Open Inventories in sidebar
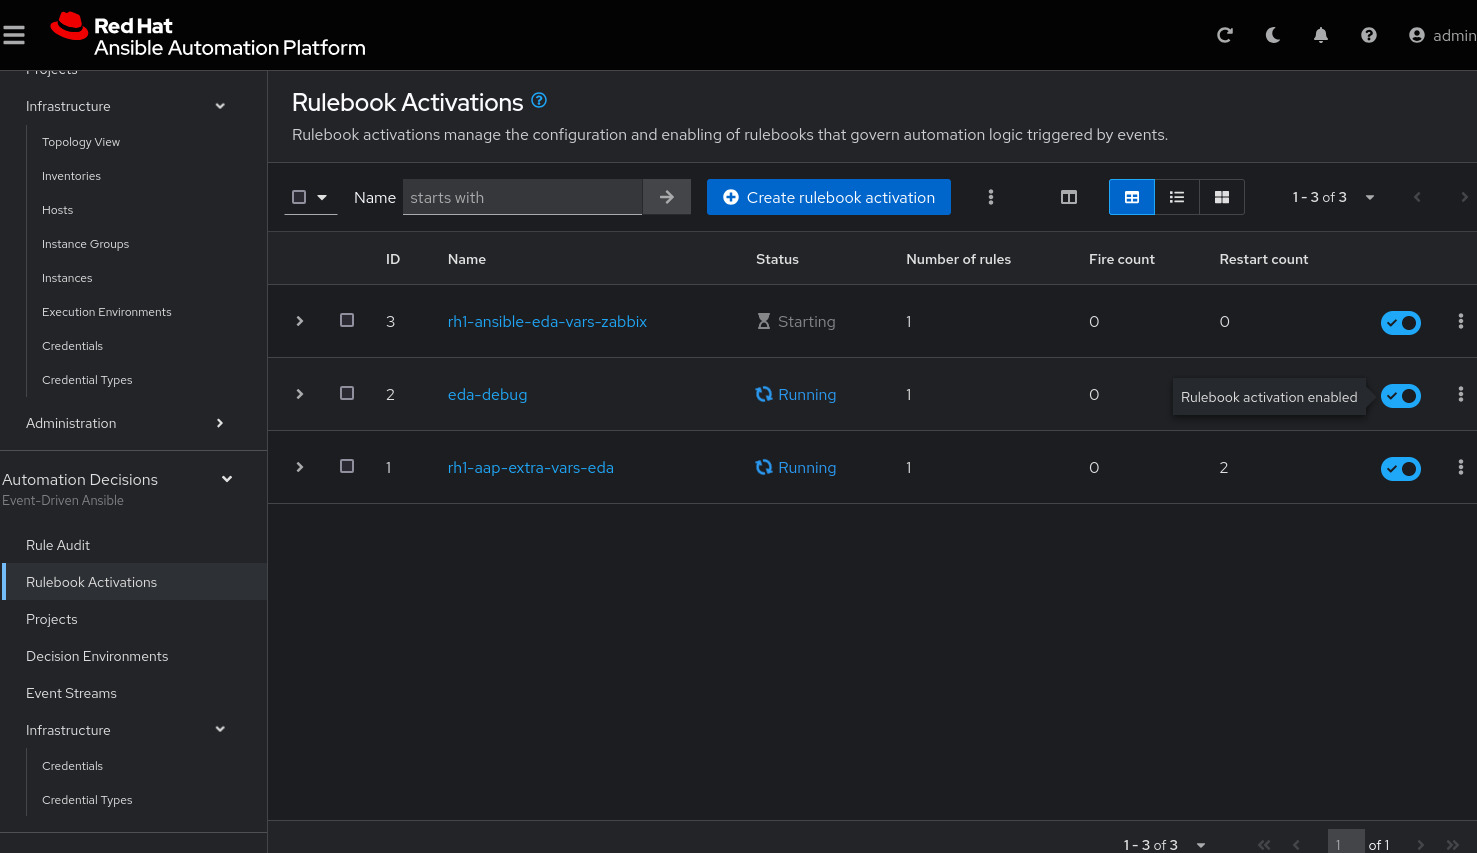This screenshot has width=1477, height=853. pyautogui.click(x=71, y=176)
